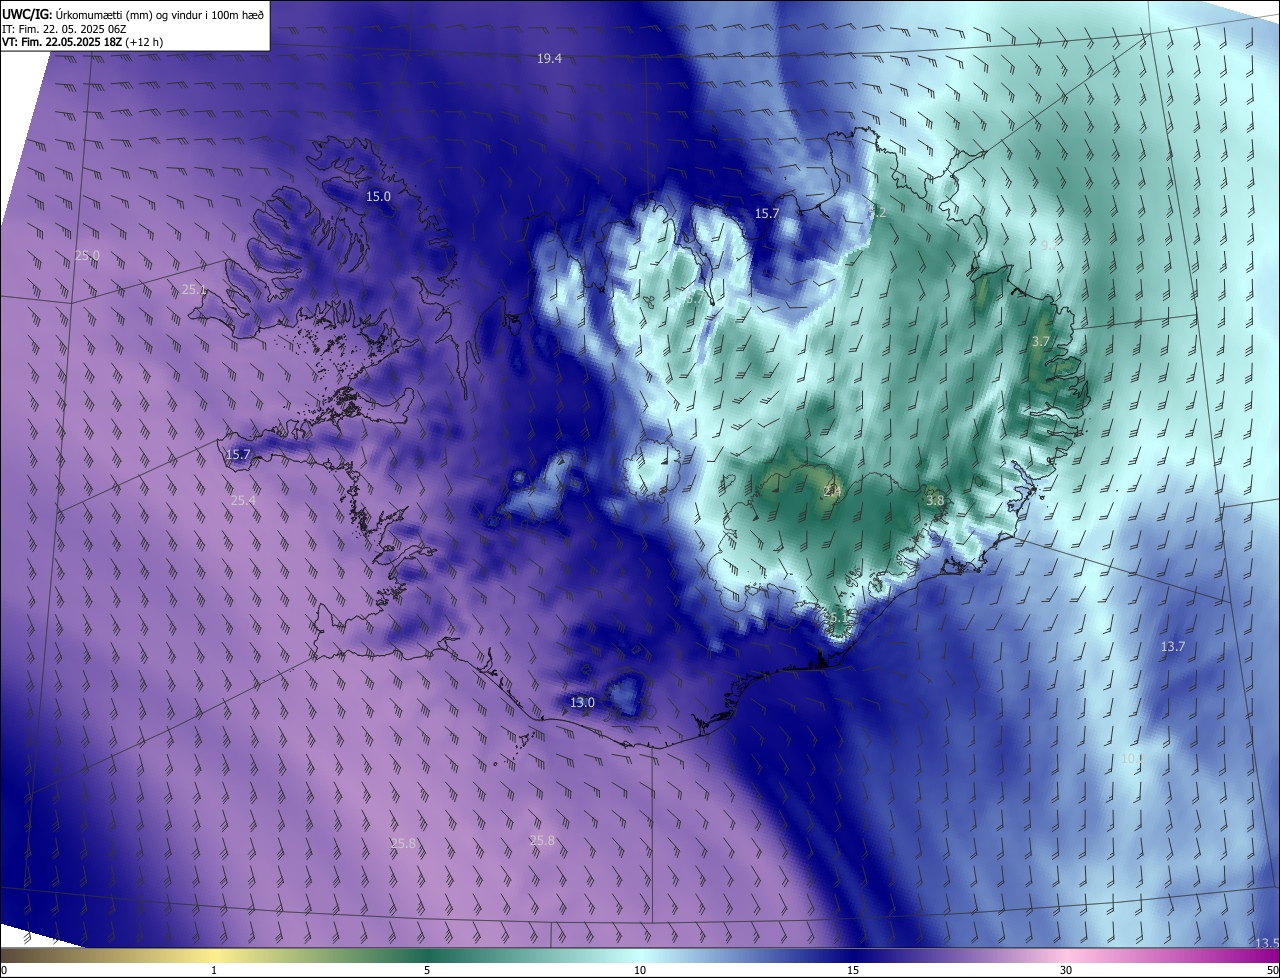The height and width of the screenshot is (978, 1280).
Task: Click the 10 tick on the color scale
Action: (x=640, y=970)
